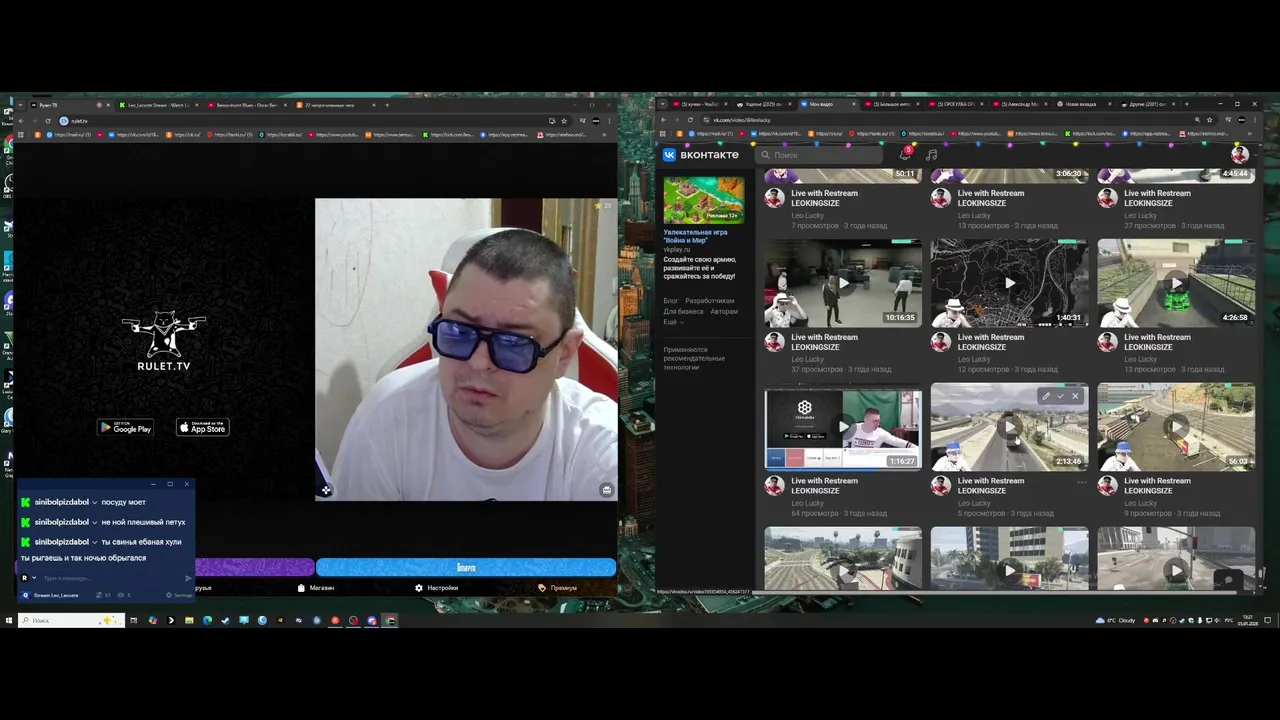Open Премиум in Rulet.tv bottom menu
This screenshot has height=720, width=1280.
pos(558,588)
